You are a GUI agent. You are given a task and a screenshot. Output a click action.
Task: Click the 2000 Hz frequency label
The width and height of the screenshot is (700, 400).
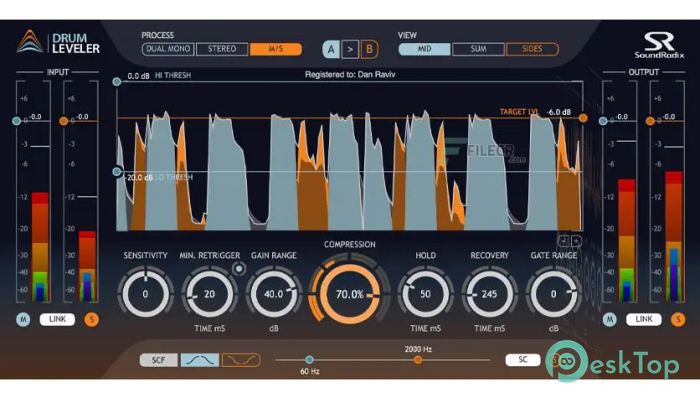418,349
